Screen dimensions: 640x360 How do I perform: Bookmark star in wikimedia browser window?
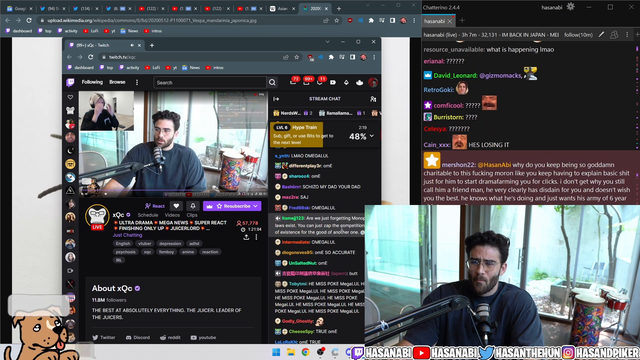click(337, 20)
